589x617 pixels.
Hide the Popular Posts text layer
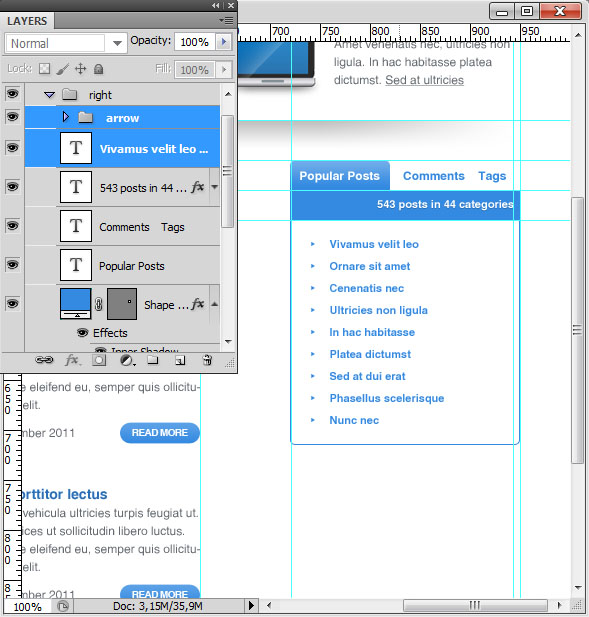12,264
